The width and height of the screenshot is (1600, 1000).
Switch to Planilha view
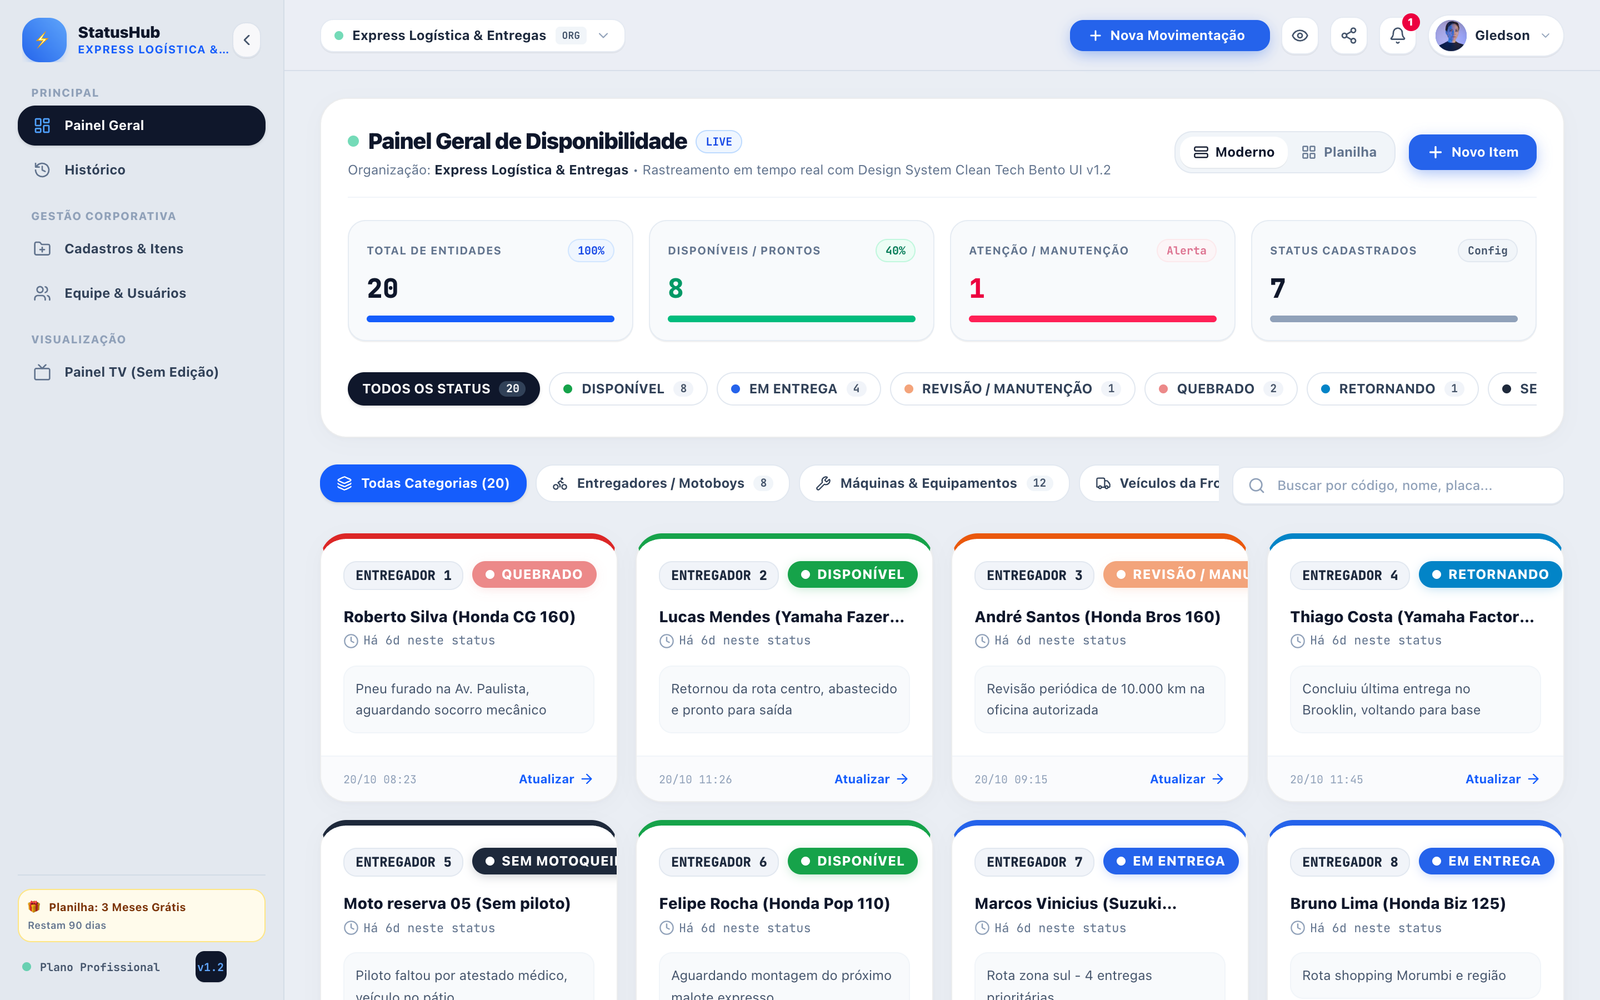[x=1339, y=152]
